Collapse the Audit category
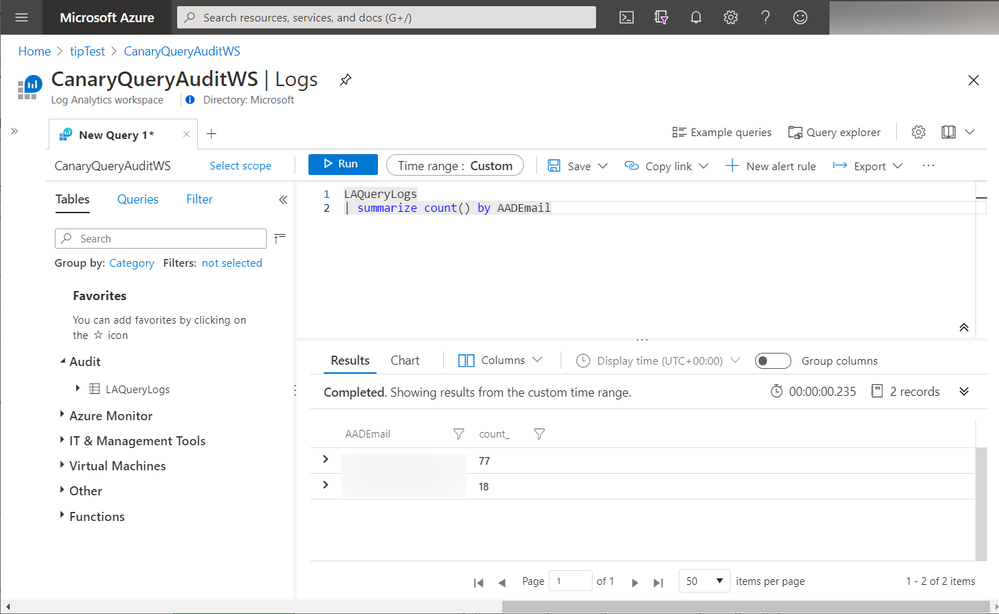 (x=62, y=361)
